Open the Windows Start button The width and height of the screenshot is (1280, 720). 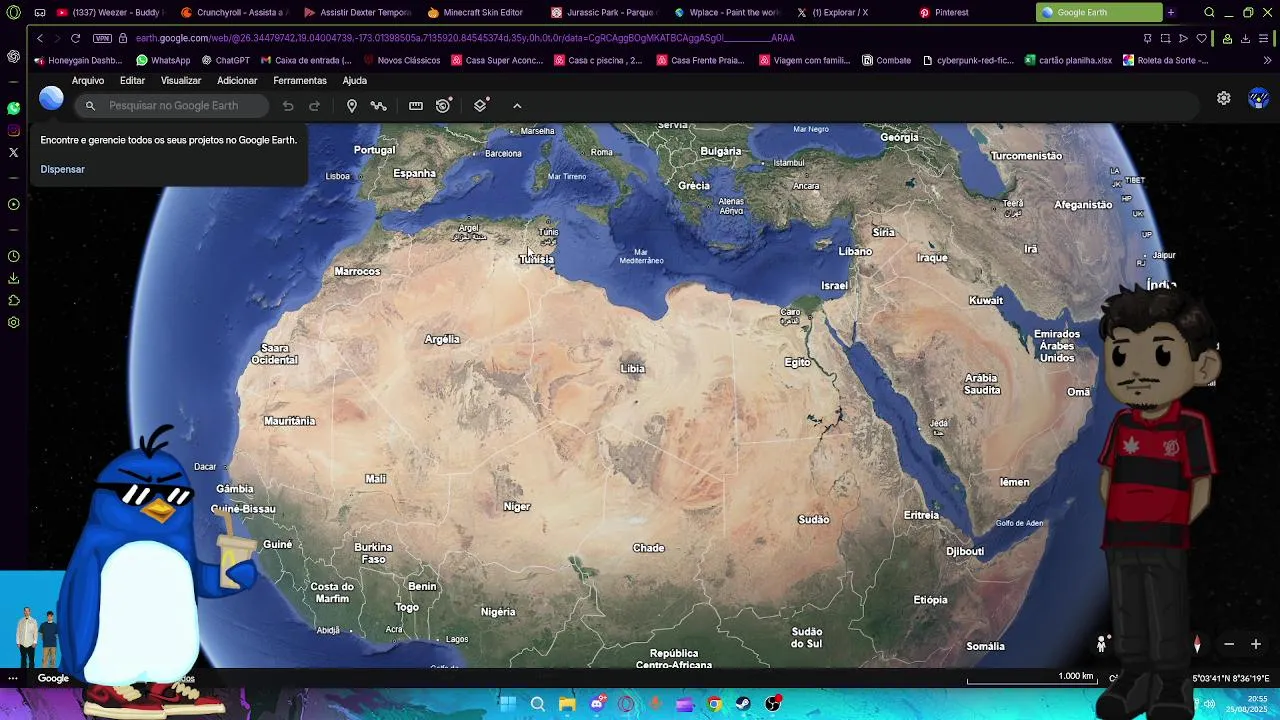pyautogui.click(x=508, y=704)
